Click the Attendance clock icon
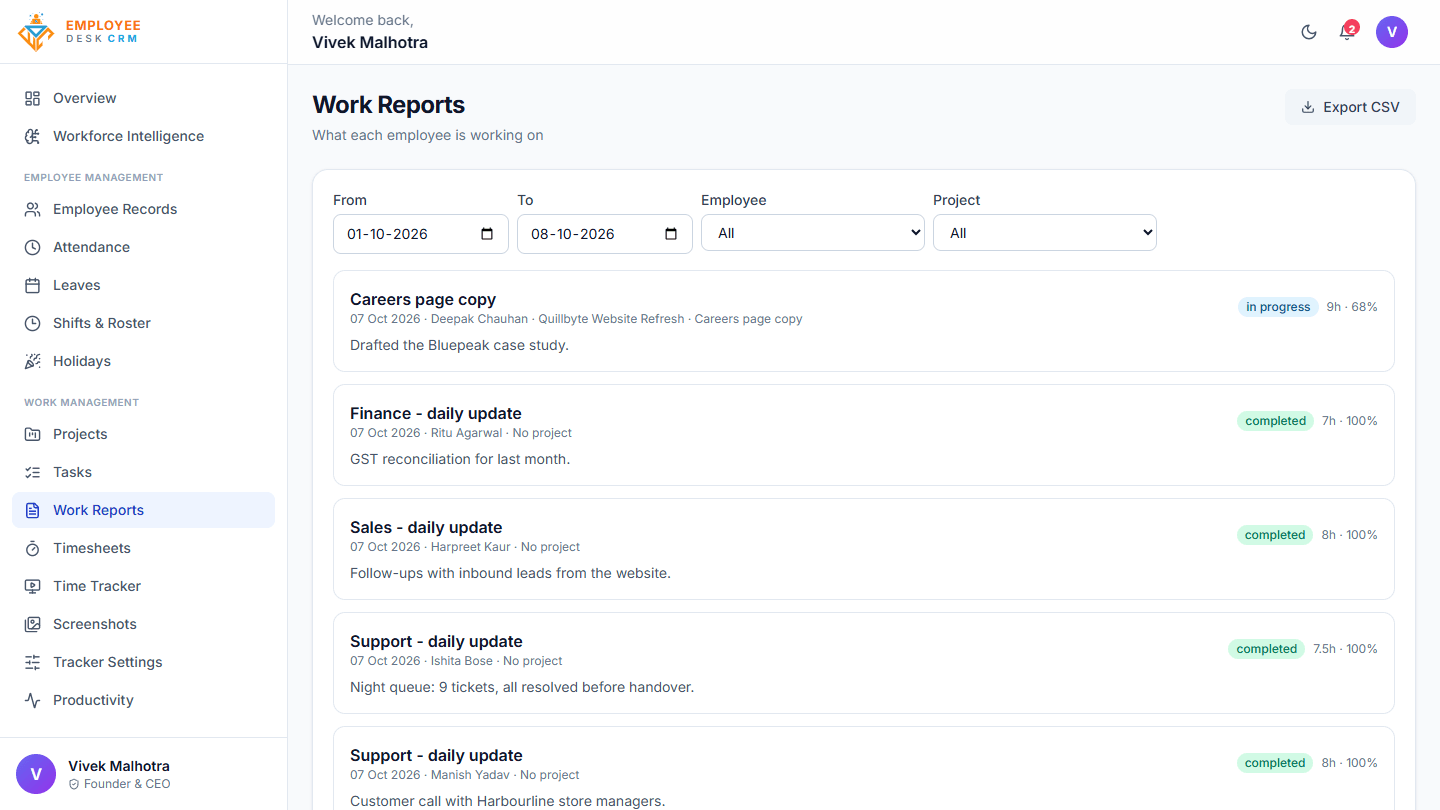 33,247
